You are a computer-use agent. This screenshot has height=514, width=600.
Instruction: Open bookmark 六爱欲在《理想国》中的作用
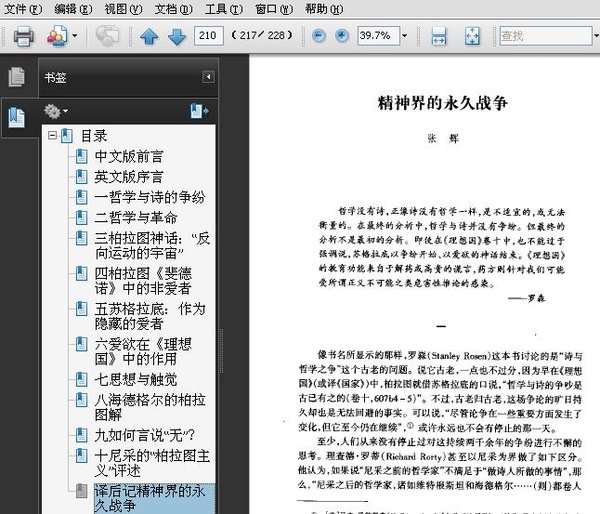tap(143, 351)
